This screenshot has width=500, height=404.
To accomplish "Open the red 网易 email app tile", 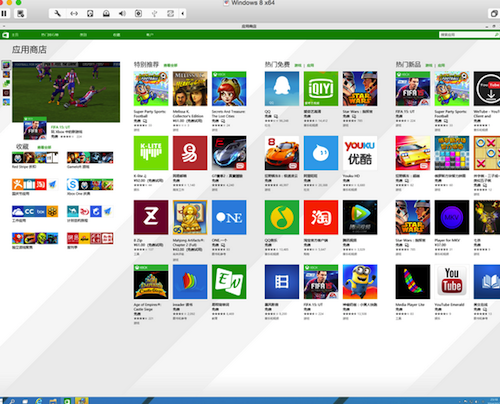I will (190, 153).
